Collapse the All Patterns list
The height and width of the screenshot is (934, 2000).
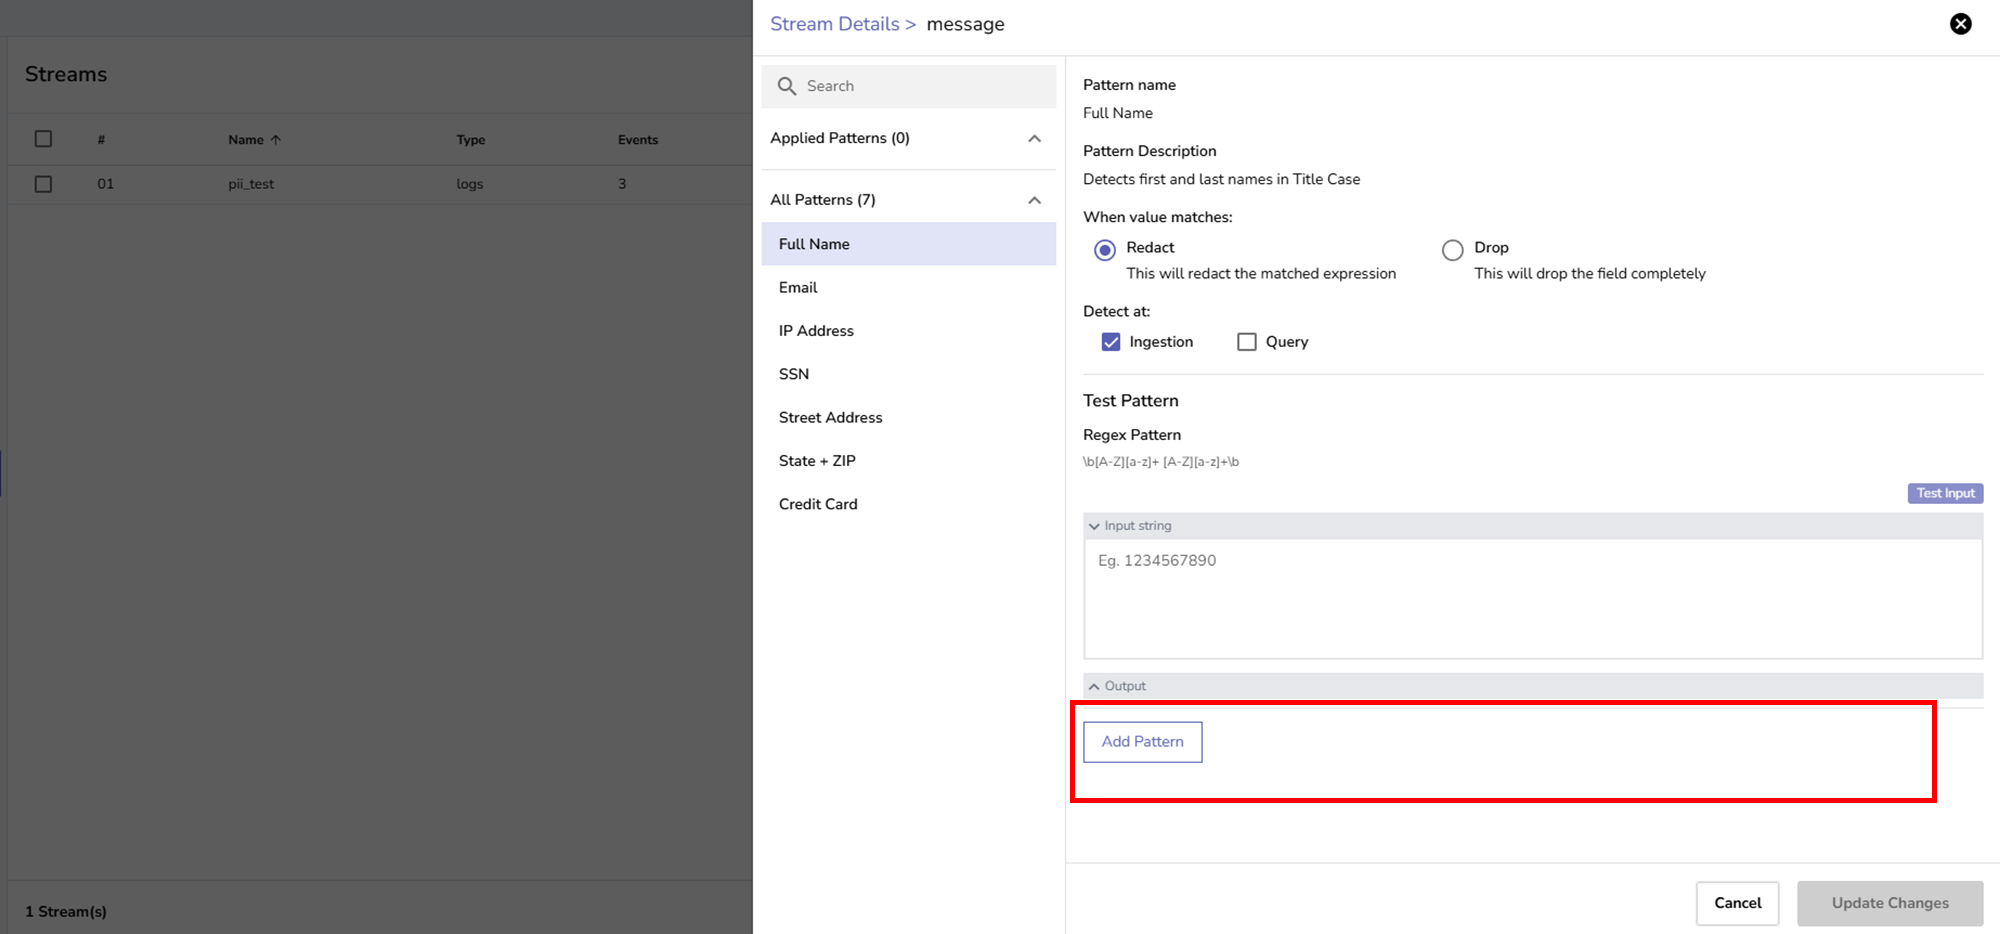1034,201
